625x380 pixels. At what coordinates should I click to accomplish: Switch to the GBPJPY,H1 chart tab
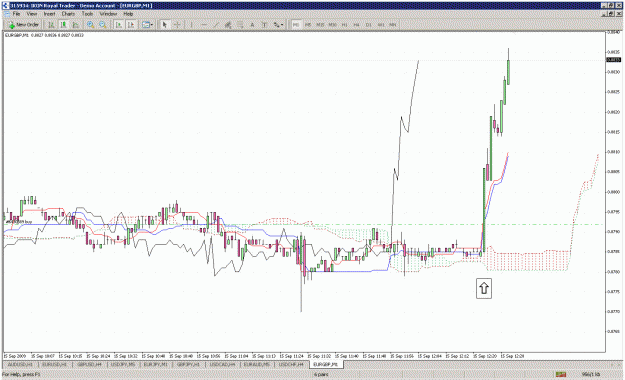point(189,365)
